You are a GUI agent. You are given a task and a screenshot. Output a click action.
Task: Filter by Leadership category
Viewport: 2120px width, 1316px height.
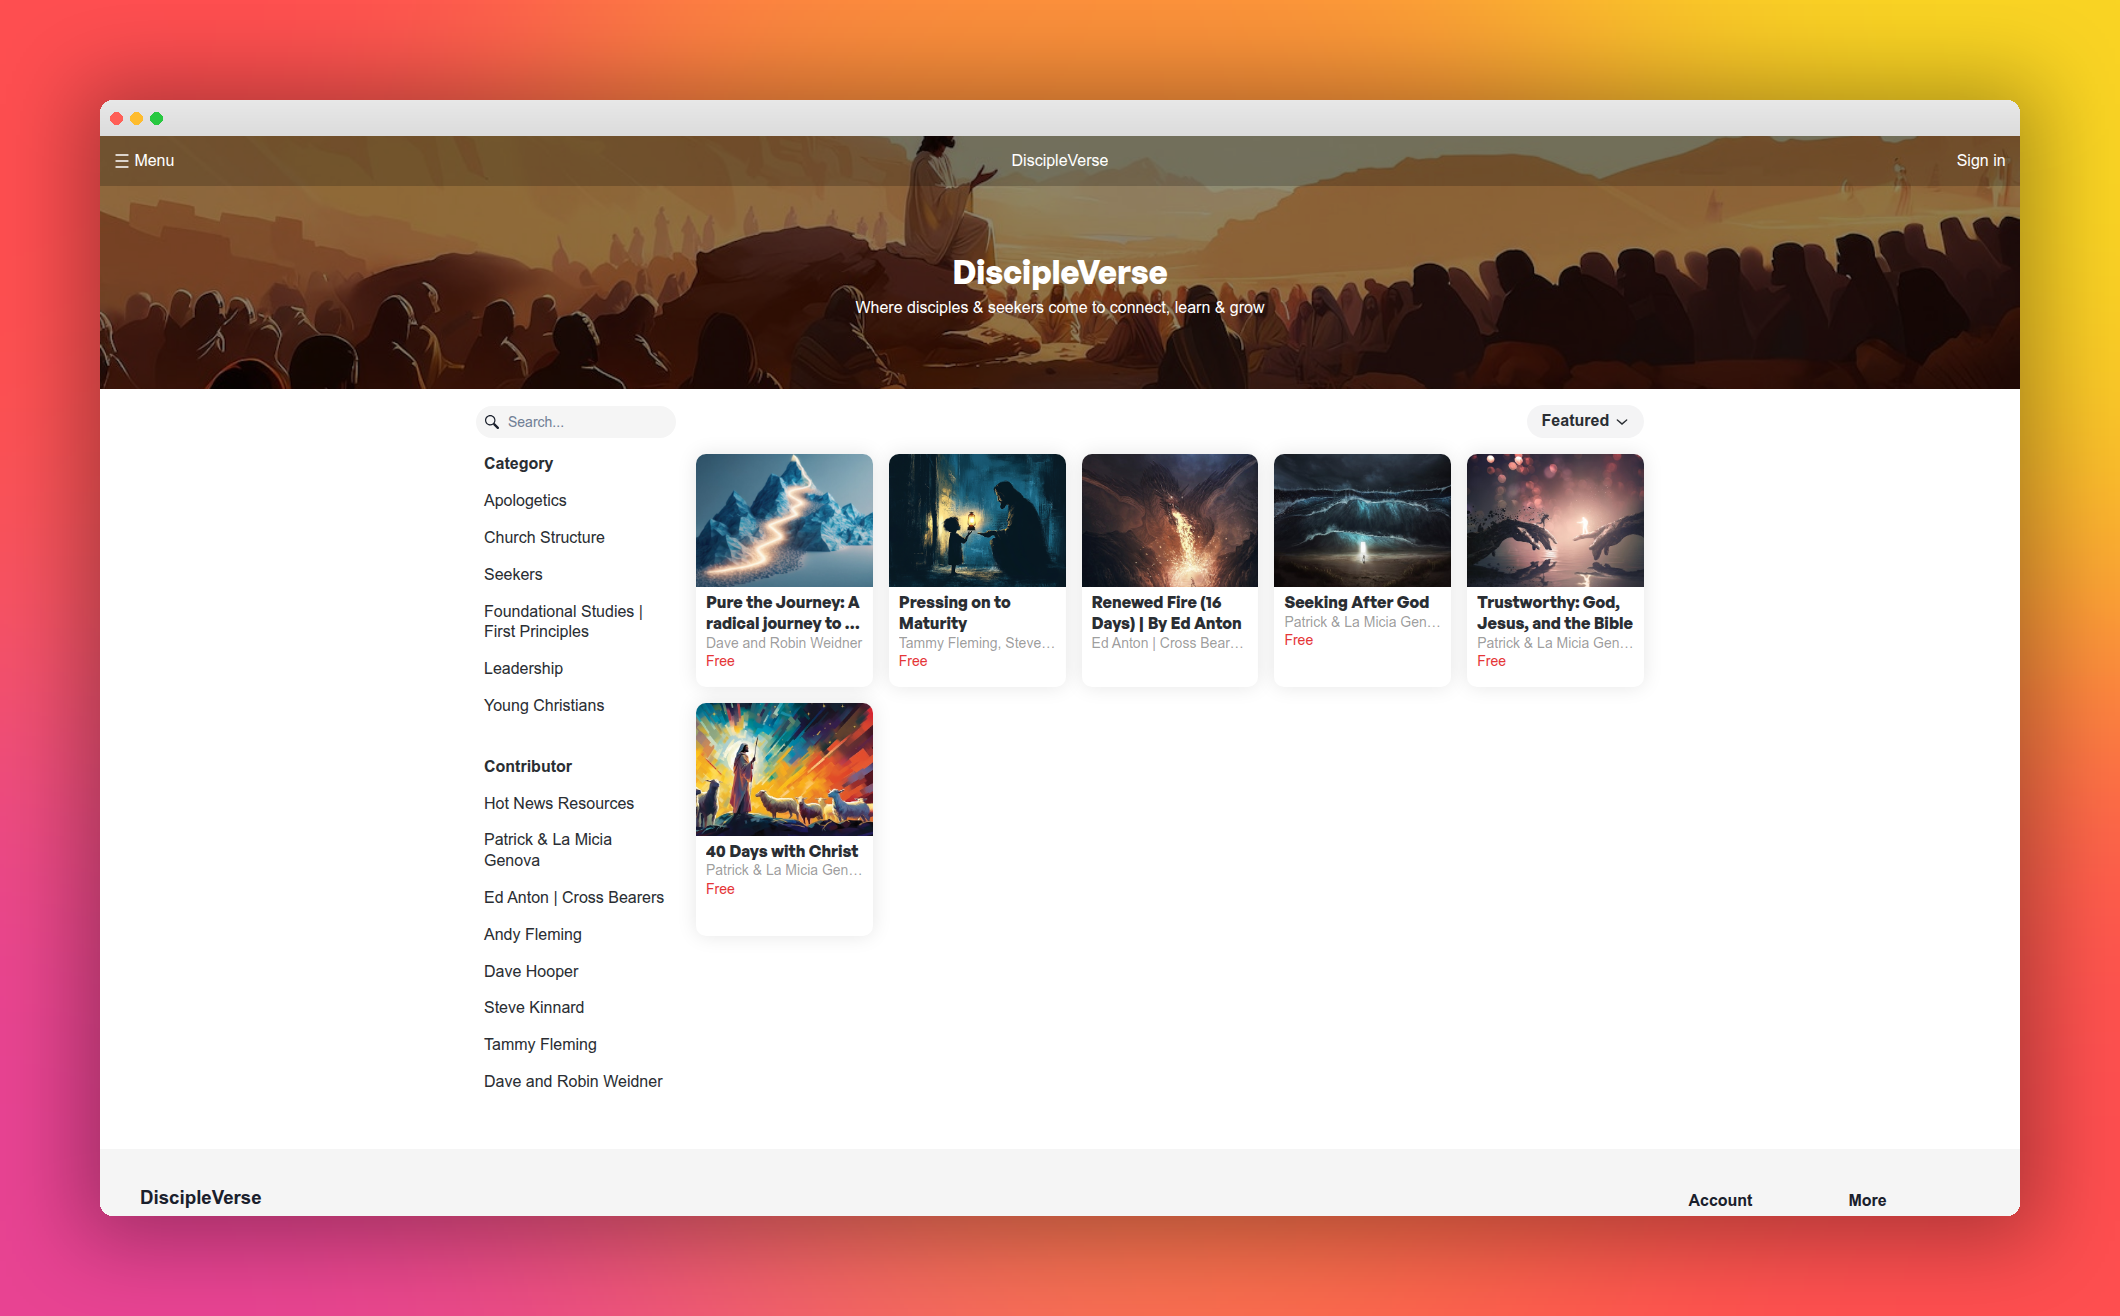pos(523,668)
